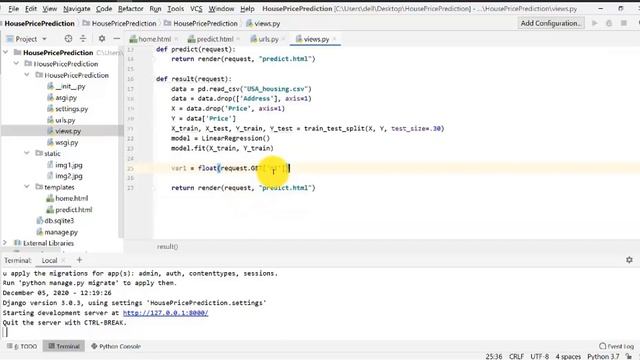Select views.py in project tree
The image size is (640, 360).
64,131
